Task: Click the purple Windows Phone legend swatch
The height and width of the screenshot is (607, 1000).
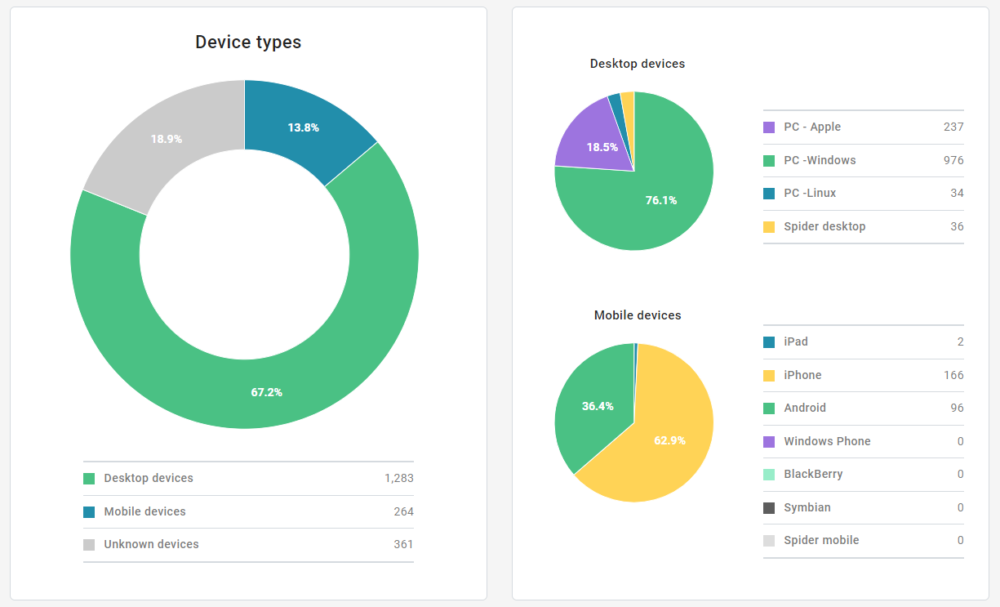Action: 769,441
